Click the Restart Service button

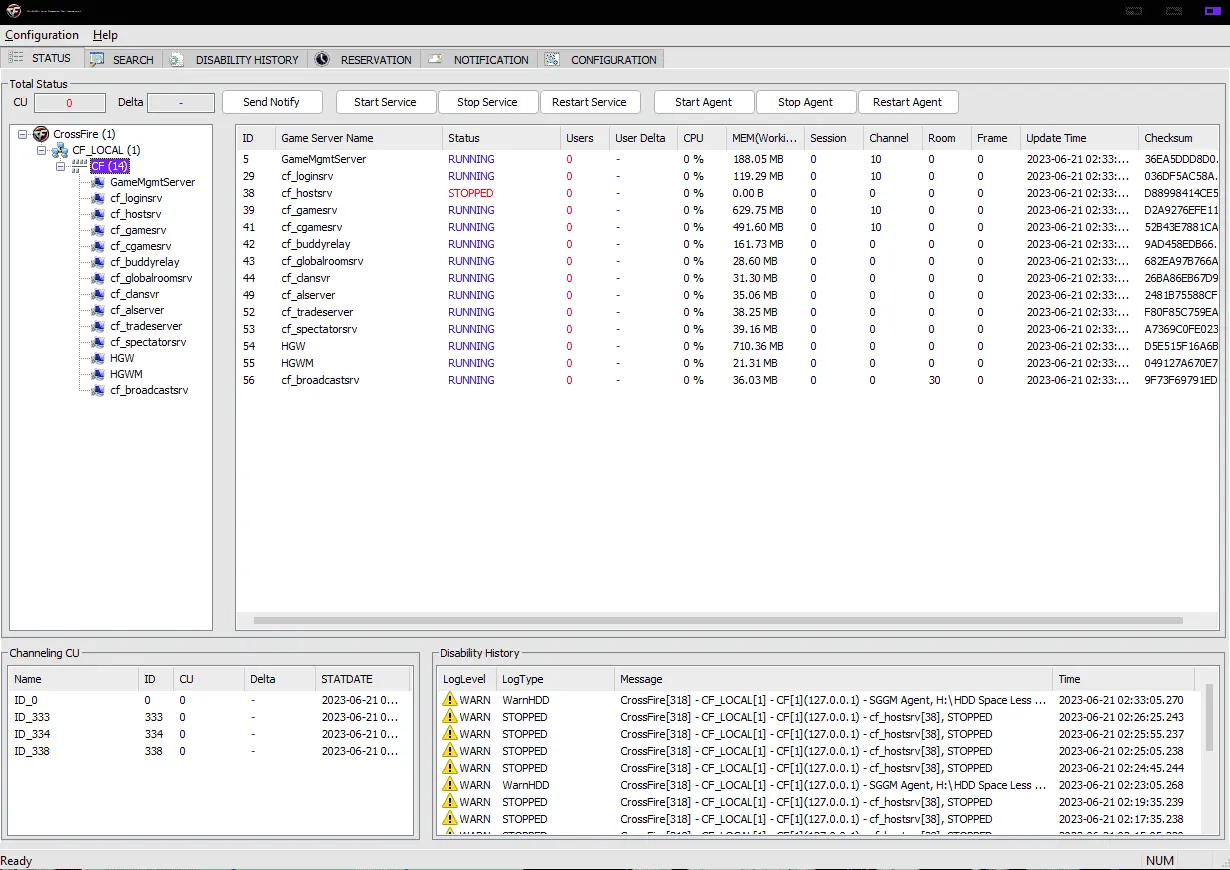(589, 102)
